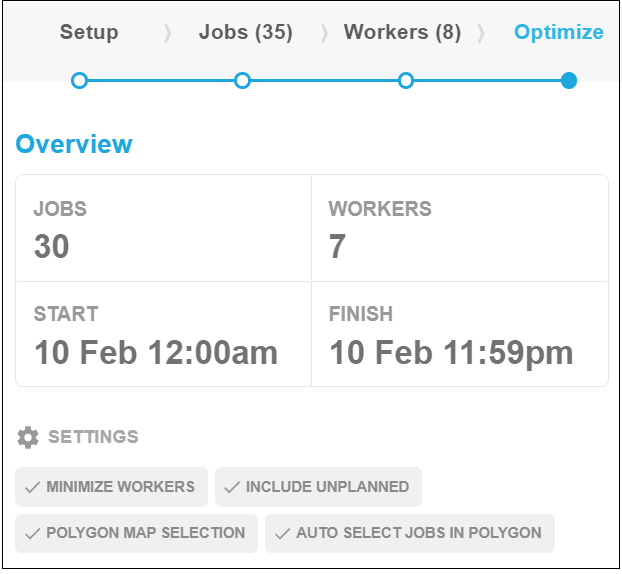This screenshot has width=622, height=574.
Task: Click the JOBS count value 30
Action: (x=52, y=246)
